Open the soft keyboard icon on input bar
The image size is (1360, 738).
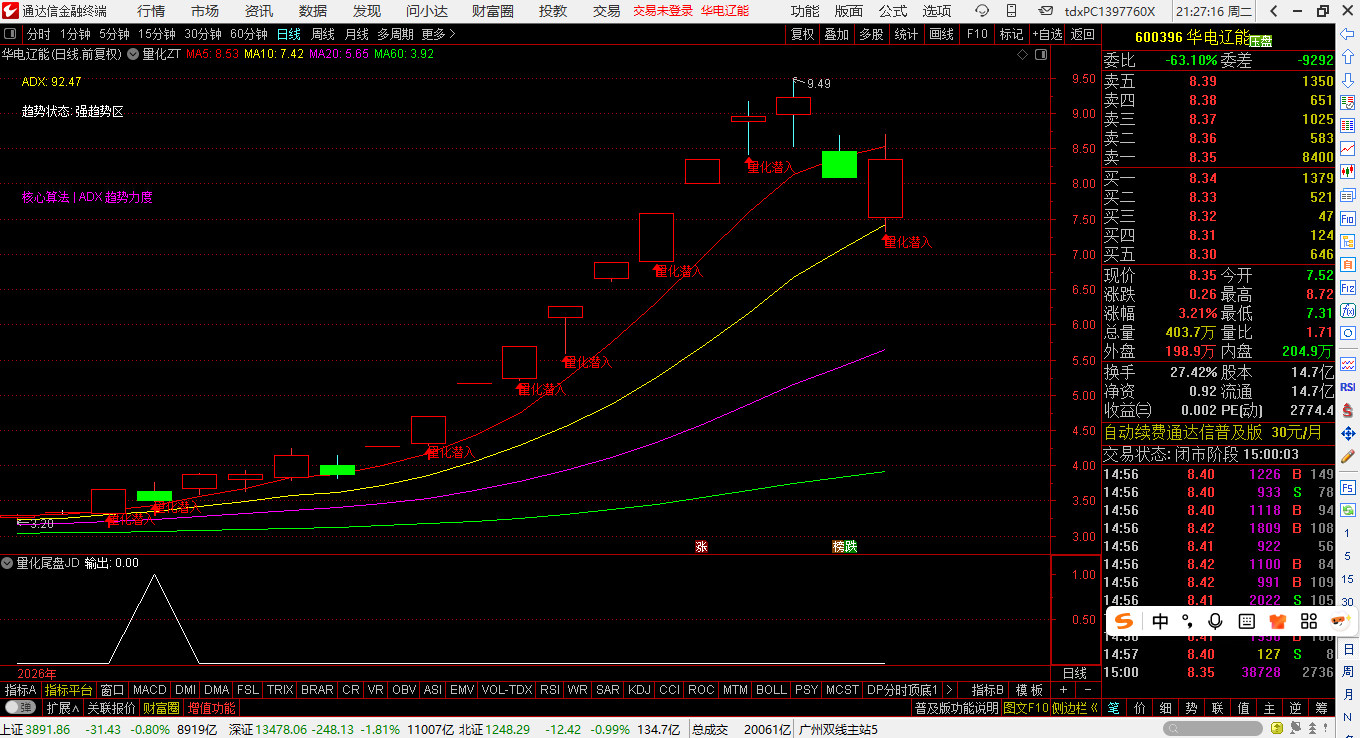(x=1246, y=621)
